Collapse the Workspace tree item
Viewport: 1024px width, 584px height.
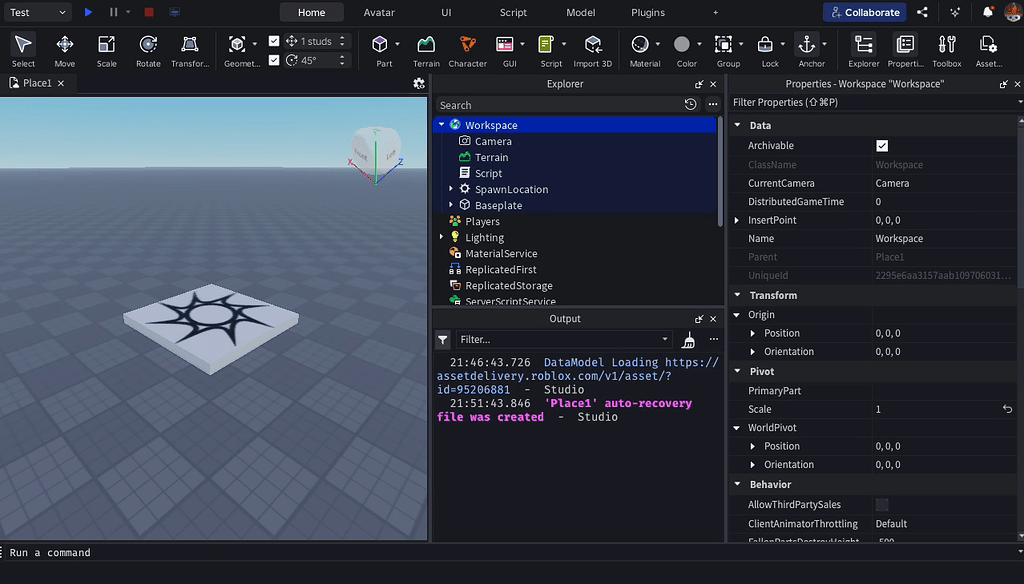[441, 124]
